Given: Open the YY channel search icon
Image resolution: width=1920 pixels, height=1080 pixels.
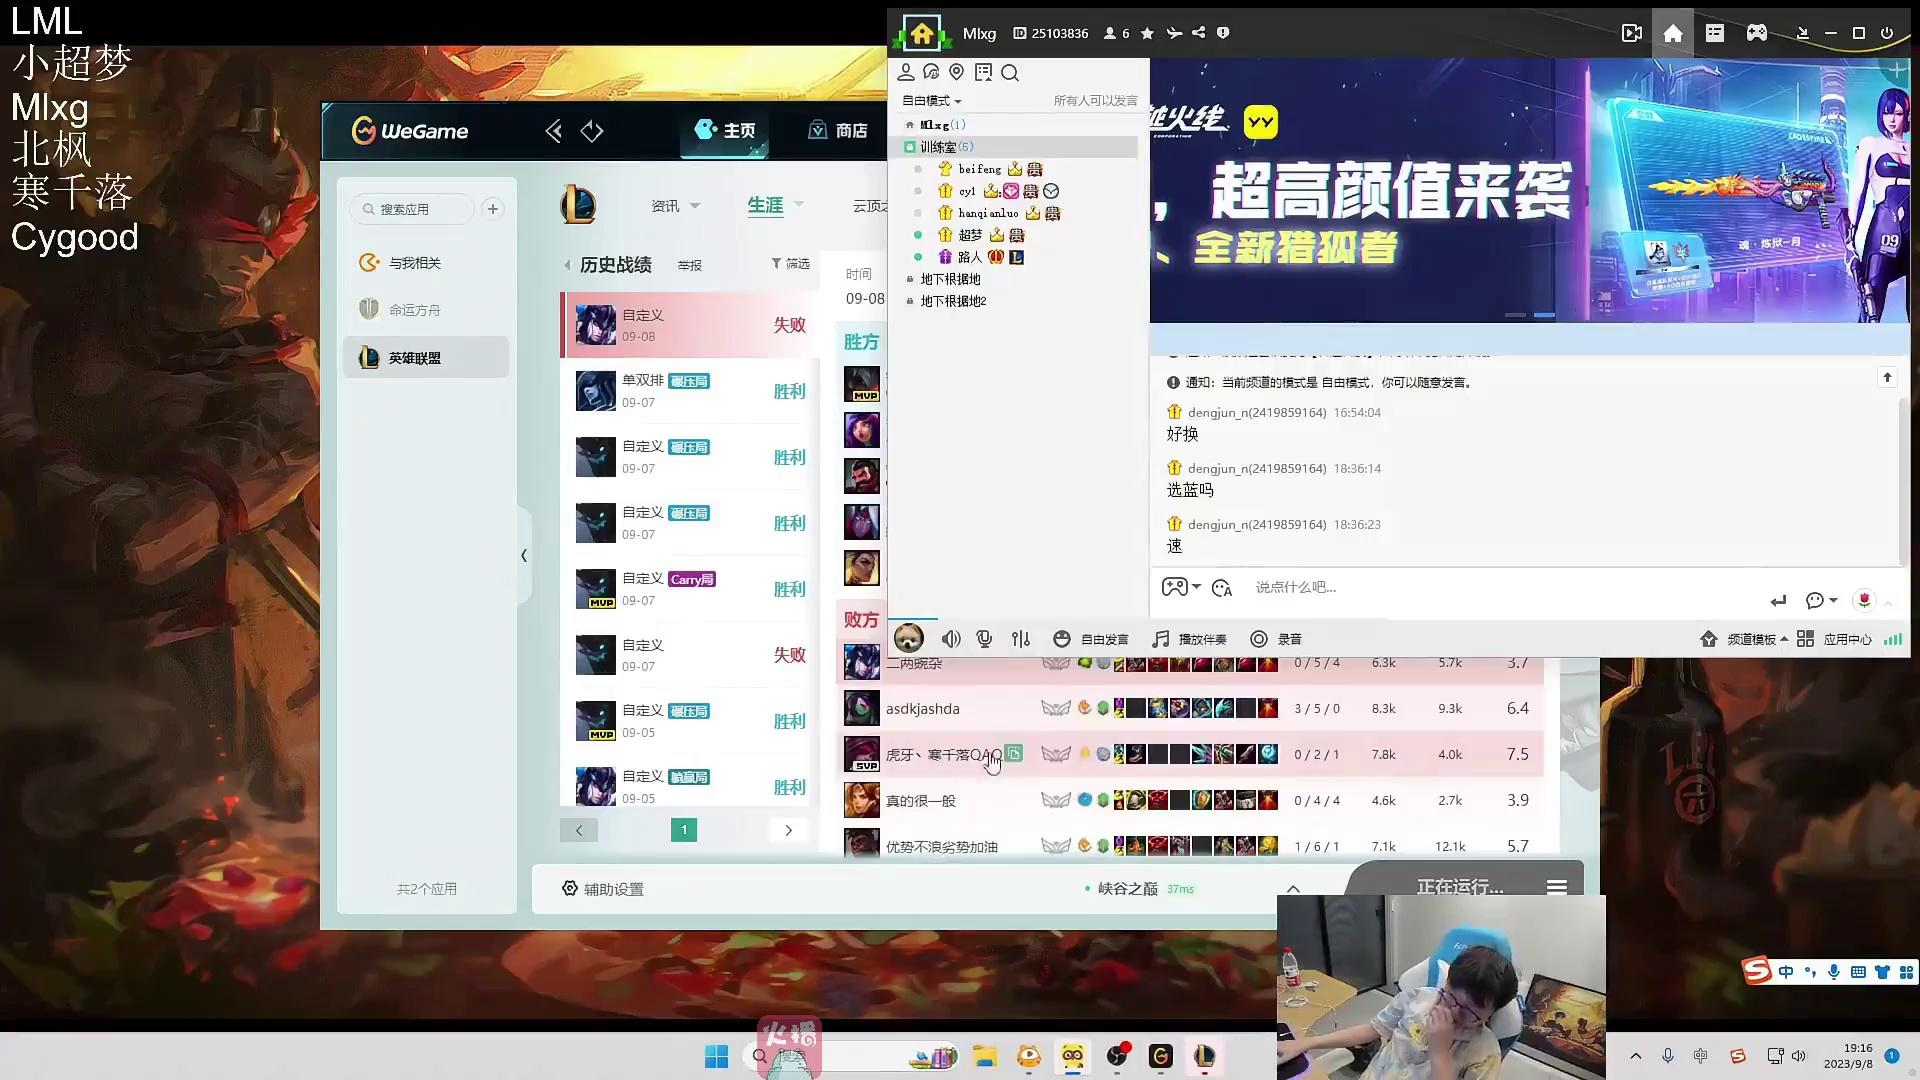Looking at the screenshot, I should coord(1010,73).
